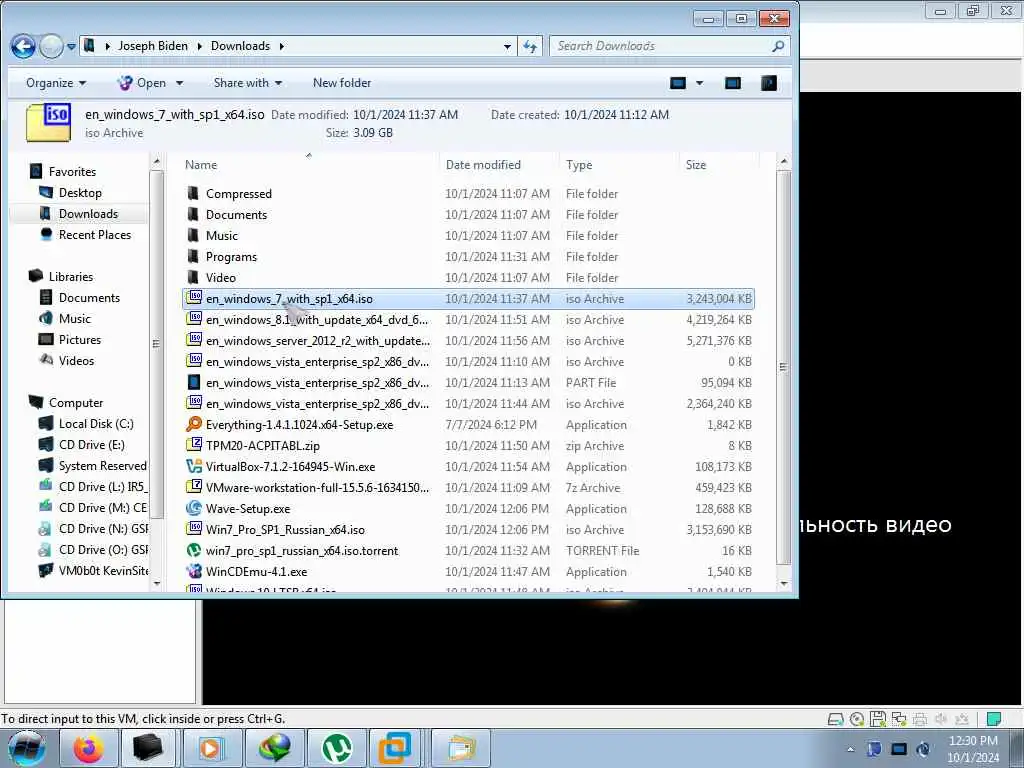Click the refresh button beside address bar
This screenshot has width=1024, height=768.
click(530, 46)
